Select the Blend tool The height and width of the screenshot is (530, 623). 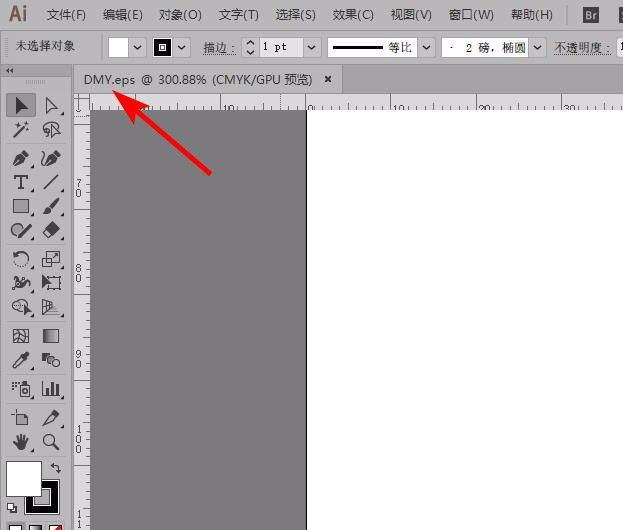click(x=51, y=360)
